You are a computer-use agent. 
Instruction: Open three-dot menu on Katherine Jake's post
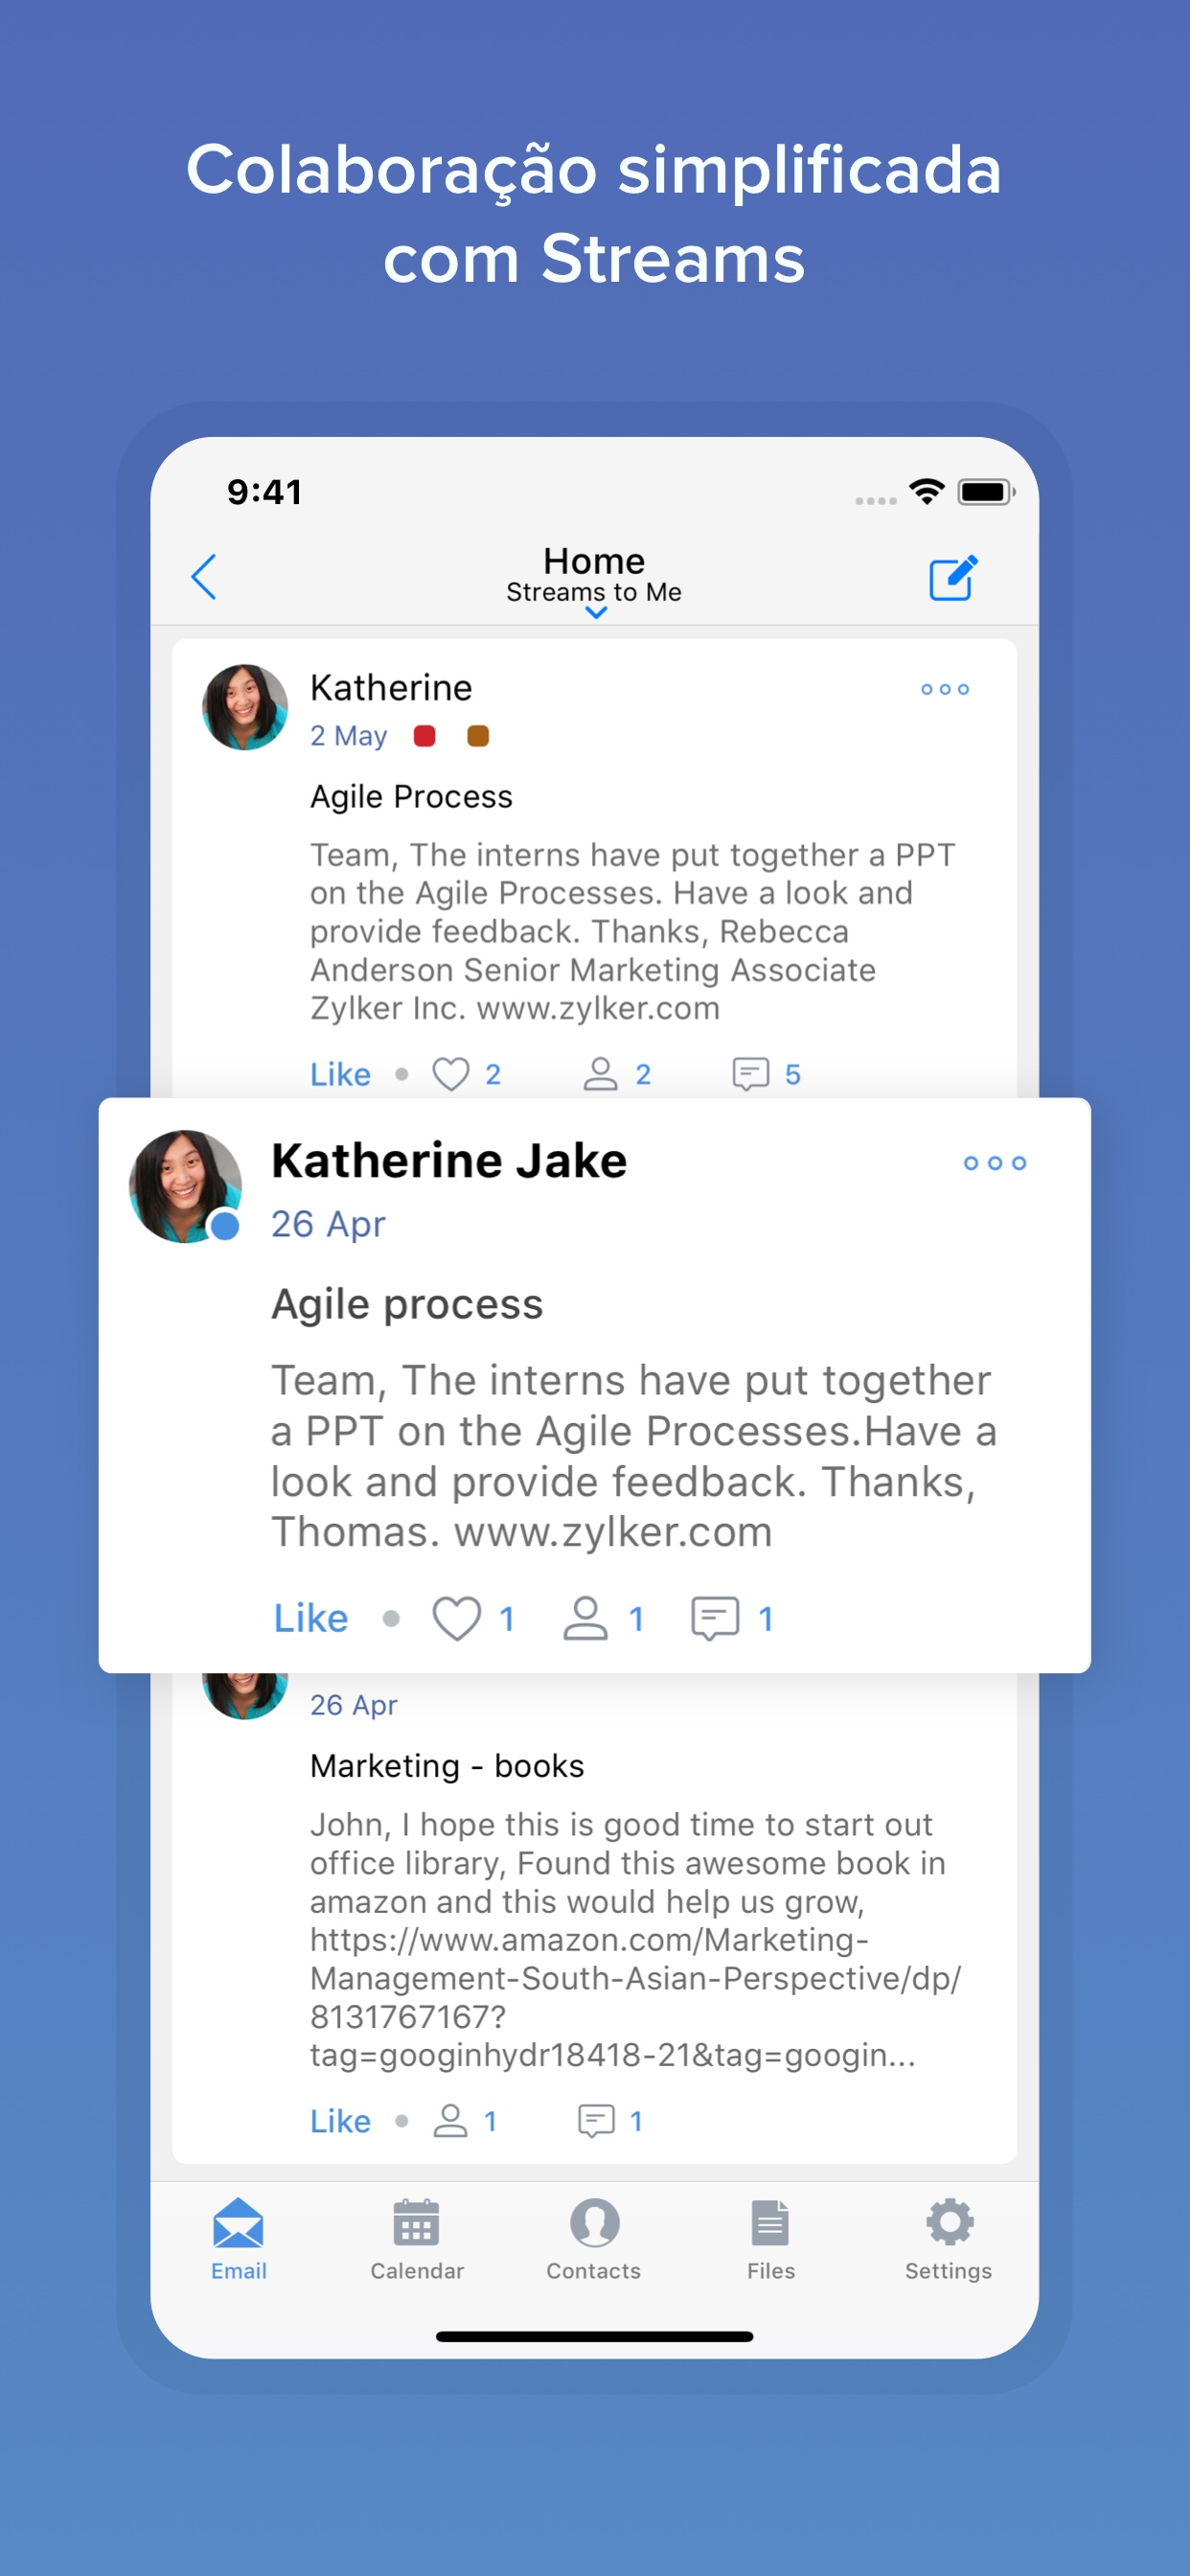994,1163
